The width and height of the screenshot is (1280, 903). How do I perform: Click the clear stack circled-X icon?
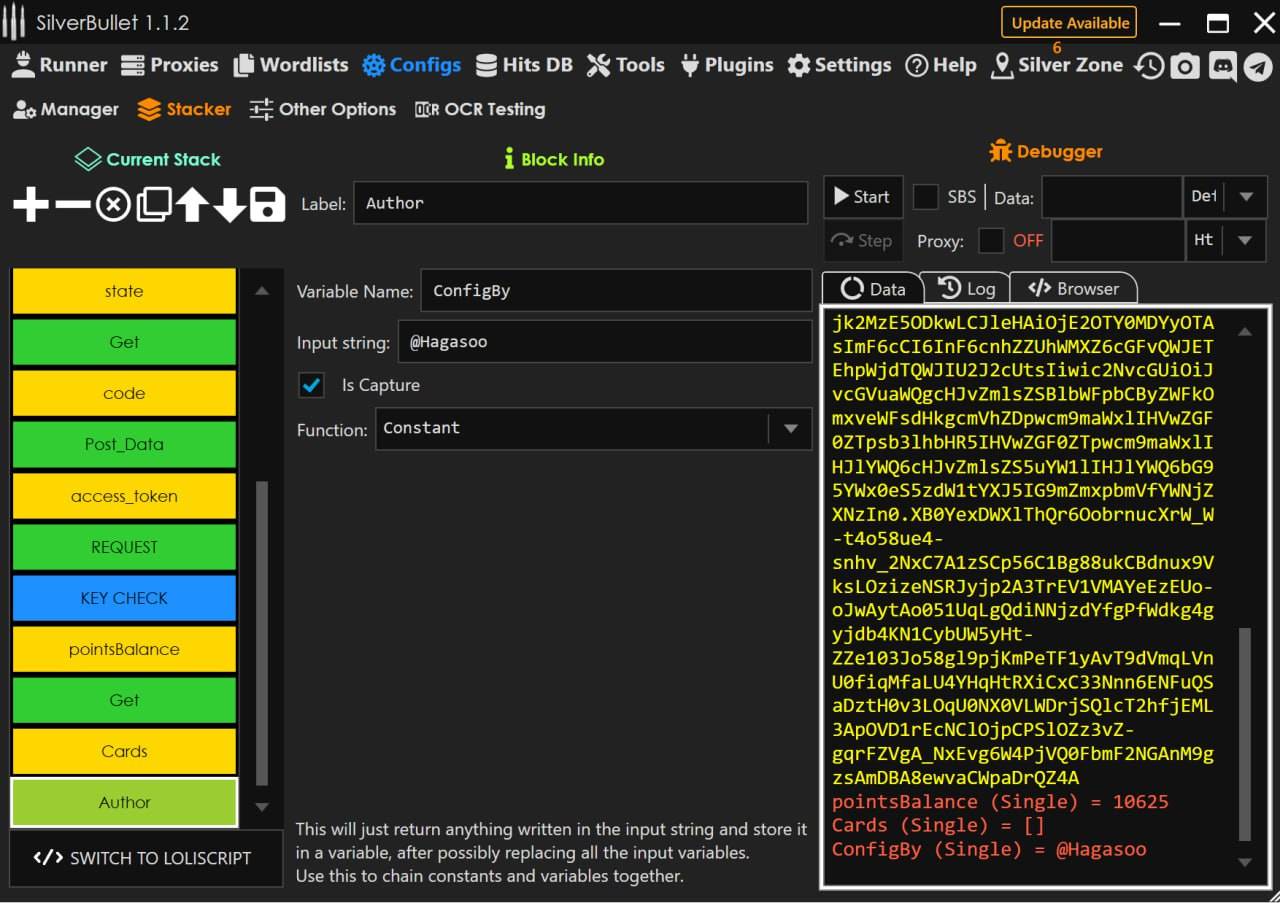(113, 205)
